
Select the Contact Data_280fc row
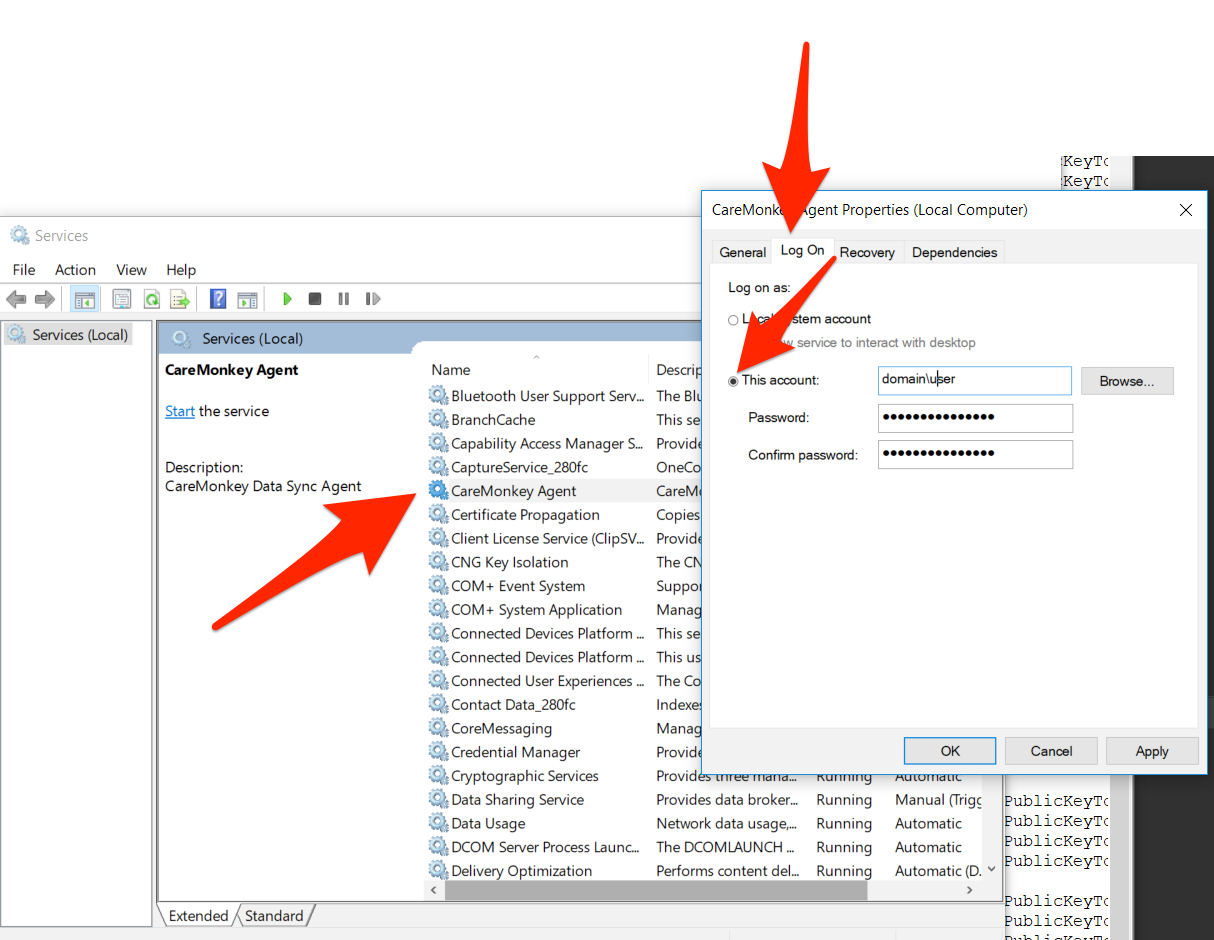[563, 705]
